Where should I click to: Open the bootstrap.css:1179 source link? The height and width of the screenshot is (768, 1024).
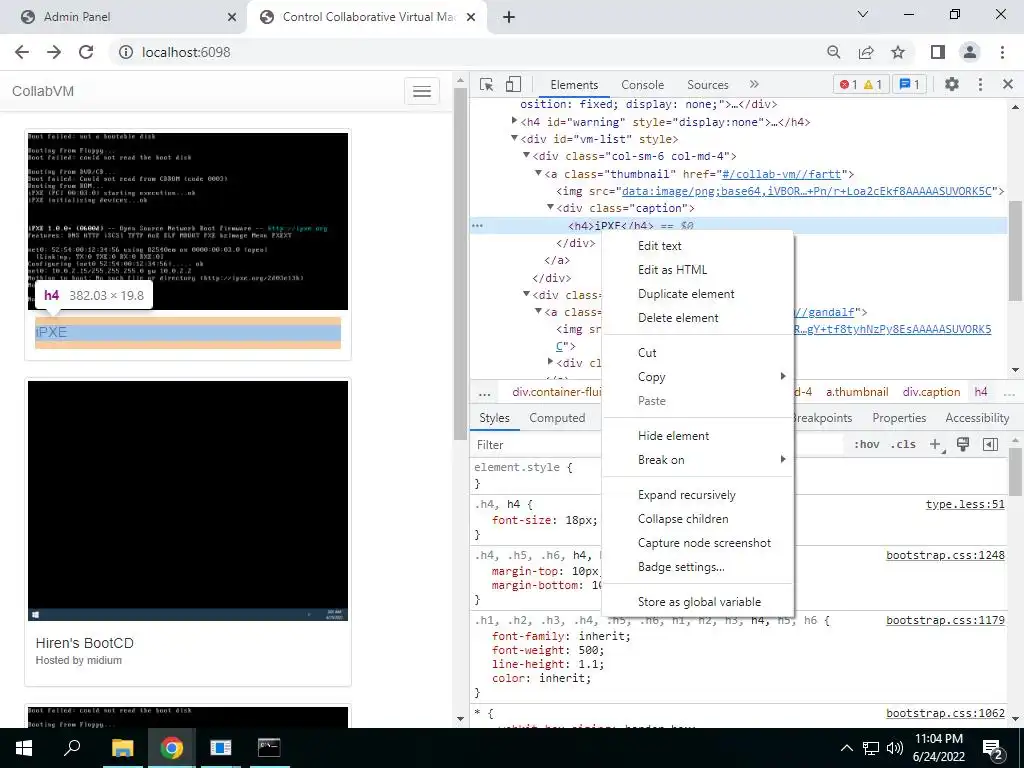946,620
